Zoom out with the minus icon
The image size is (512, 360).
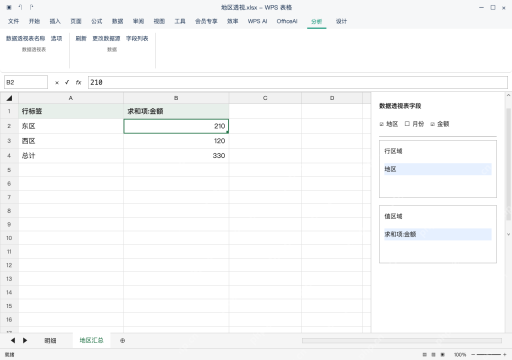[473, 355]
